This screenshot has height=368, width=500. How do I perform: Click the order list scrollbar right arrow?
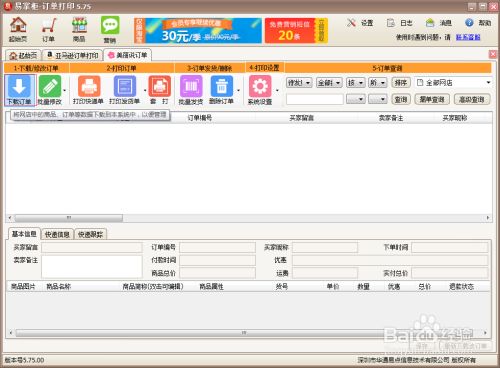point(488,218)
